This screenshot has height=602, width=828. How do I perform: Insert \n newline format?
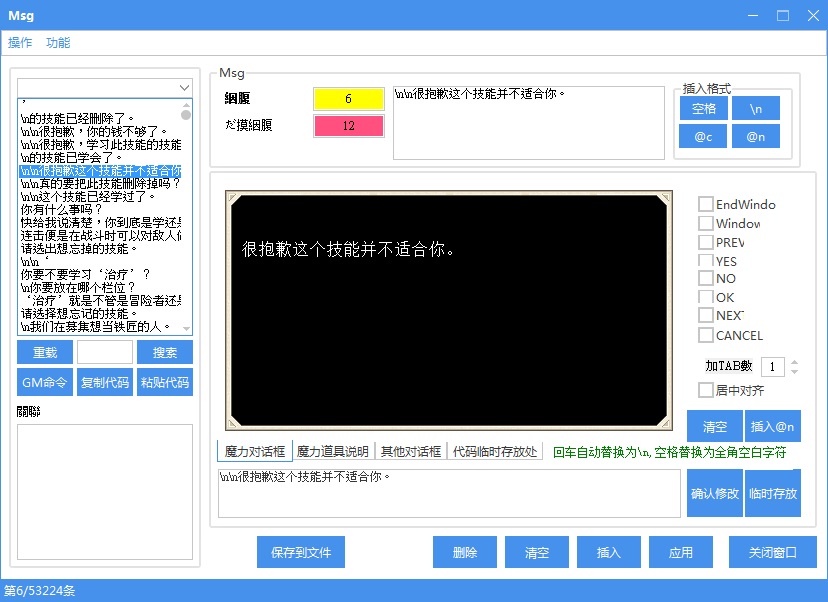click(x=756, y=108)
